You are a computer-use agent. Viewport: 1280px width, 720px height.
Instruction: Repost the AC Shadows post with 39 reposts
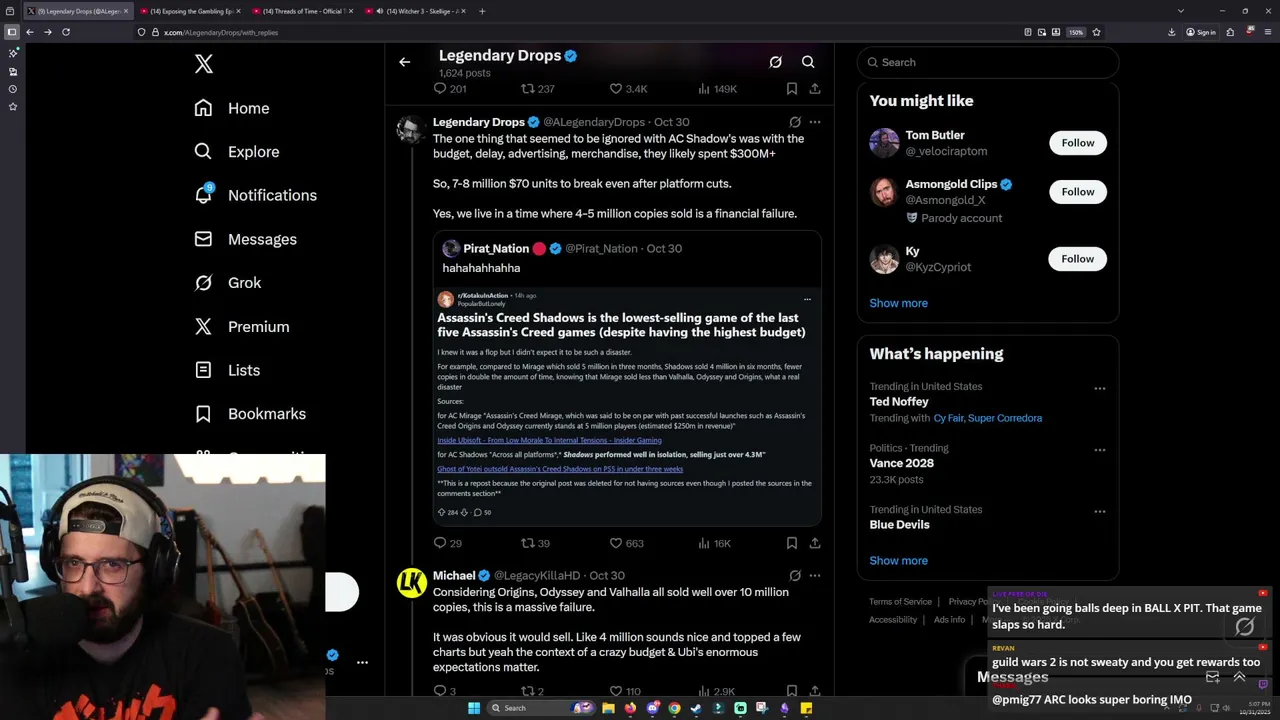tap(528, 543)
